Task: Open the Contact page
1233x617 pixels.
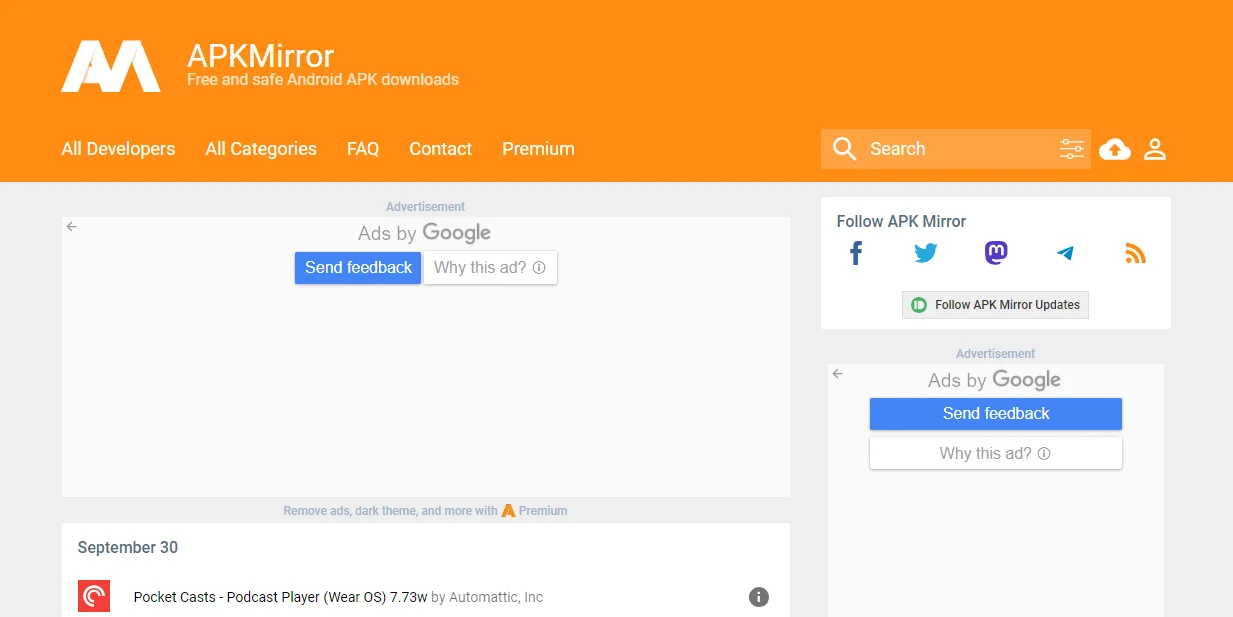Action: point(440,149)
